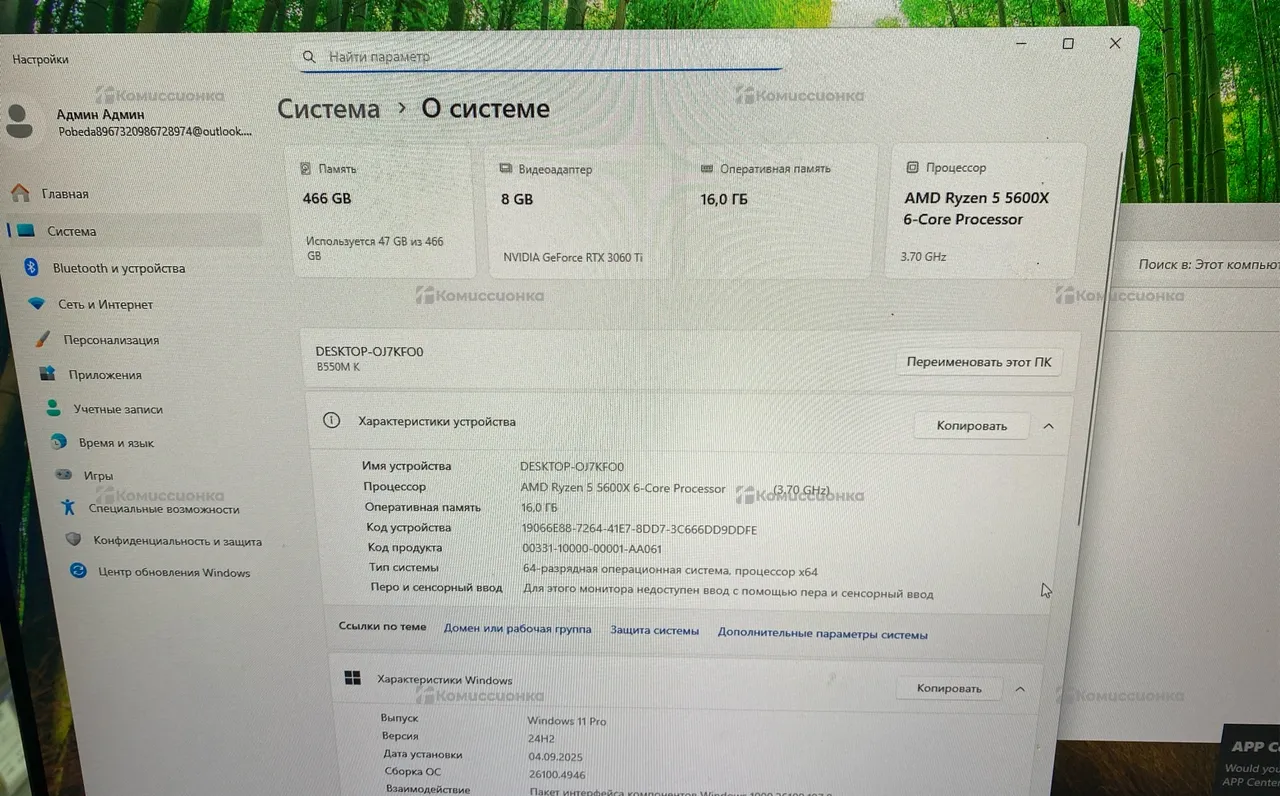Open Домен или рабочая группа link
Screen dimensions: 1280x796
tap(517, 629)
